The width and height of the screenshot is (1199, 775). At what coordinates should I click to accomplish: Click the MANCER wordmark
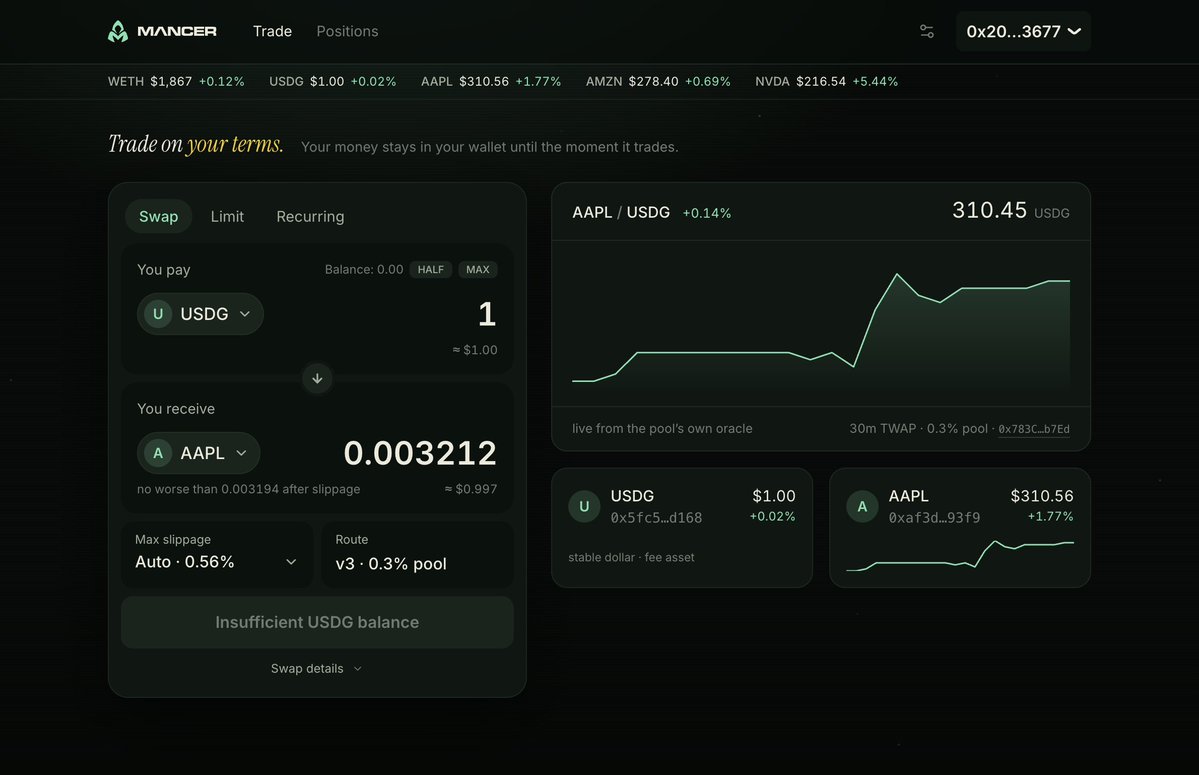coord(177,31)
